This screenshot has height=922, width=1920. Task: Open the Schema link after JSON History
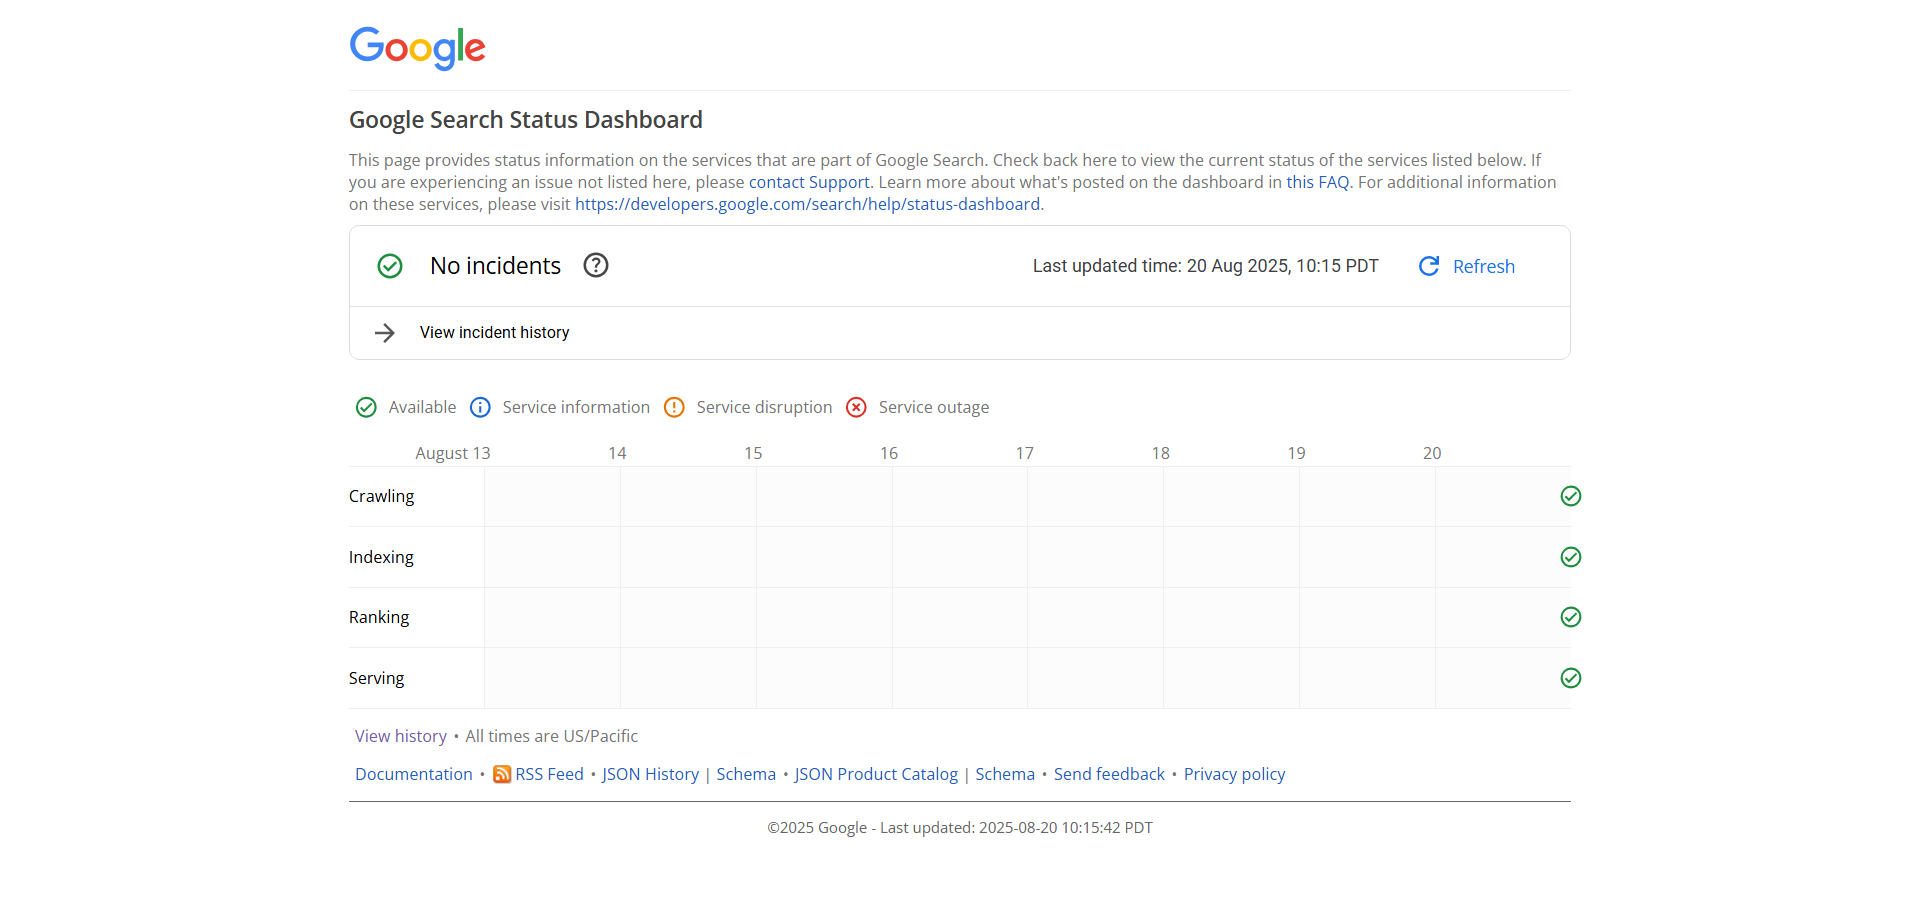(746, 774)
